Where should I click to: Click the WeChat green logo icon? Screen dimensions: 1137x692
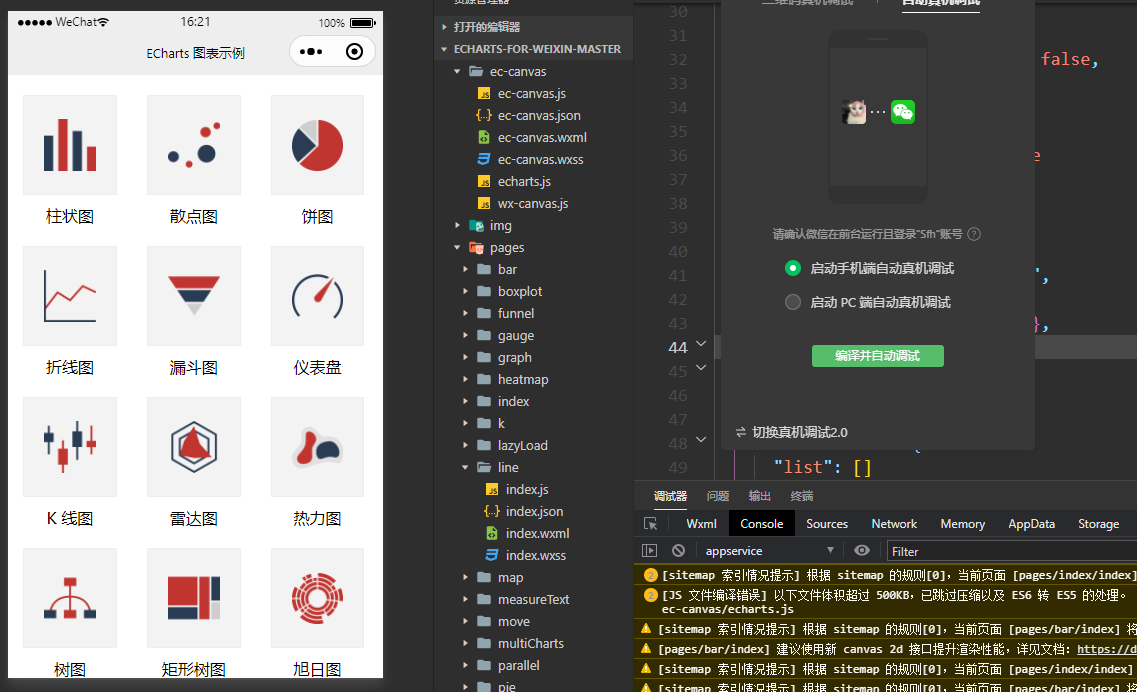coord(903,112)
